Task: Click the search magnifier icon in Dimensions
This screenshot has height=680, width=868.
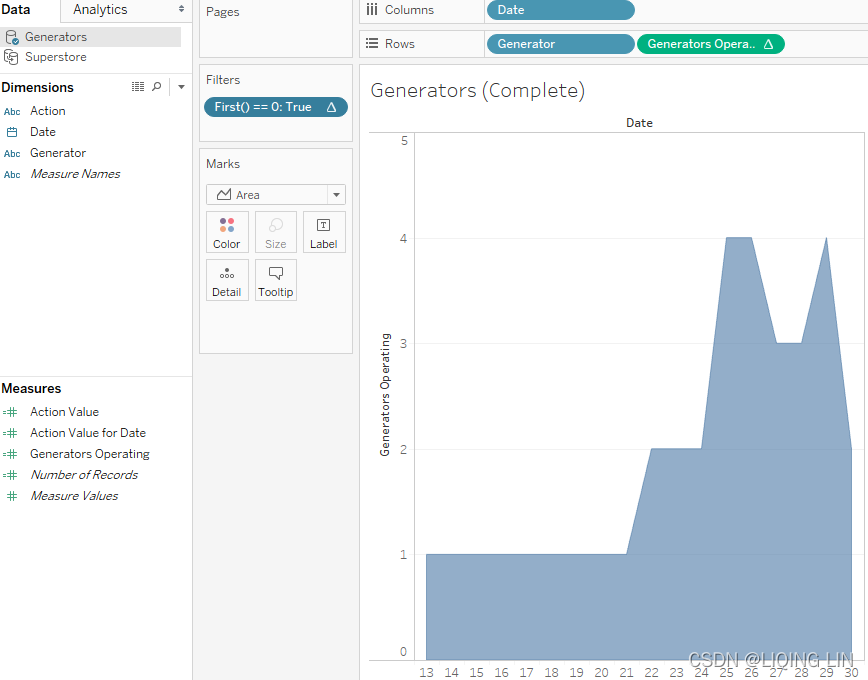Action: (157, 86)
